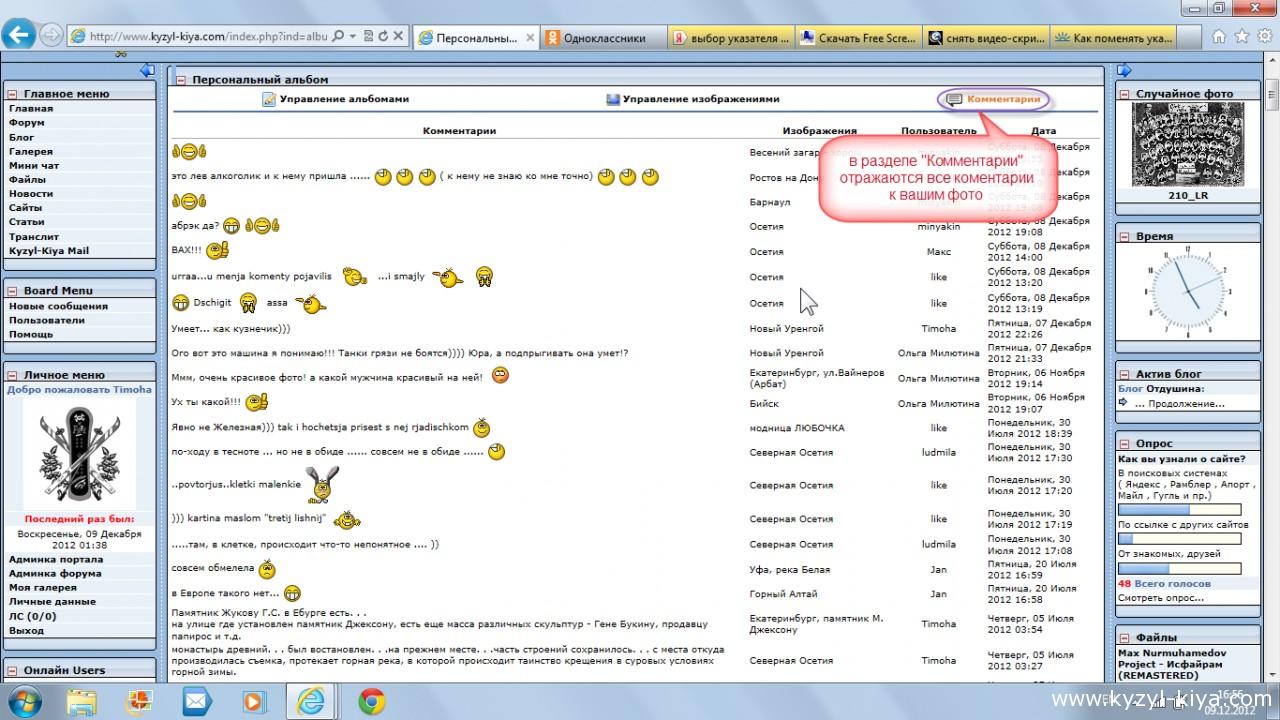Click the Управление изображениями icon
The width and height of the screenshot is (1280, 720).
[x=613, y=99]
